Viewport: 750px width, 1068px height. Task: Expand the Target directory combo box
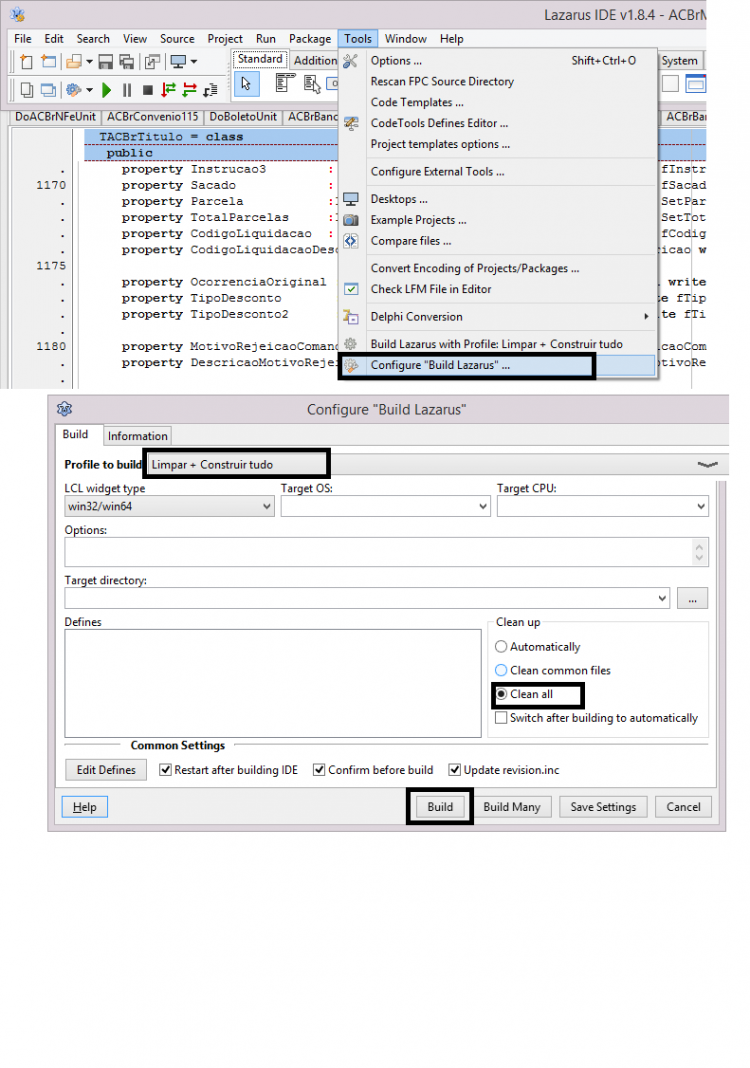pos(662,598)
